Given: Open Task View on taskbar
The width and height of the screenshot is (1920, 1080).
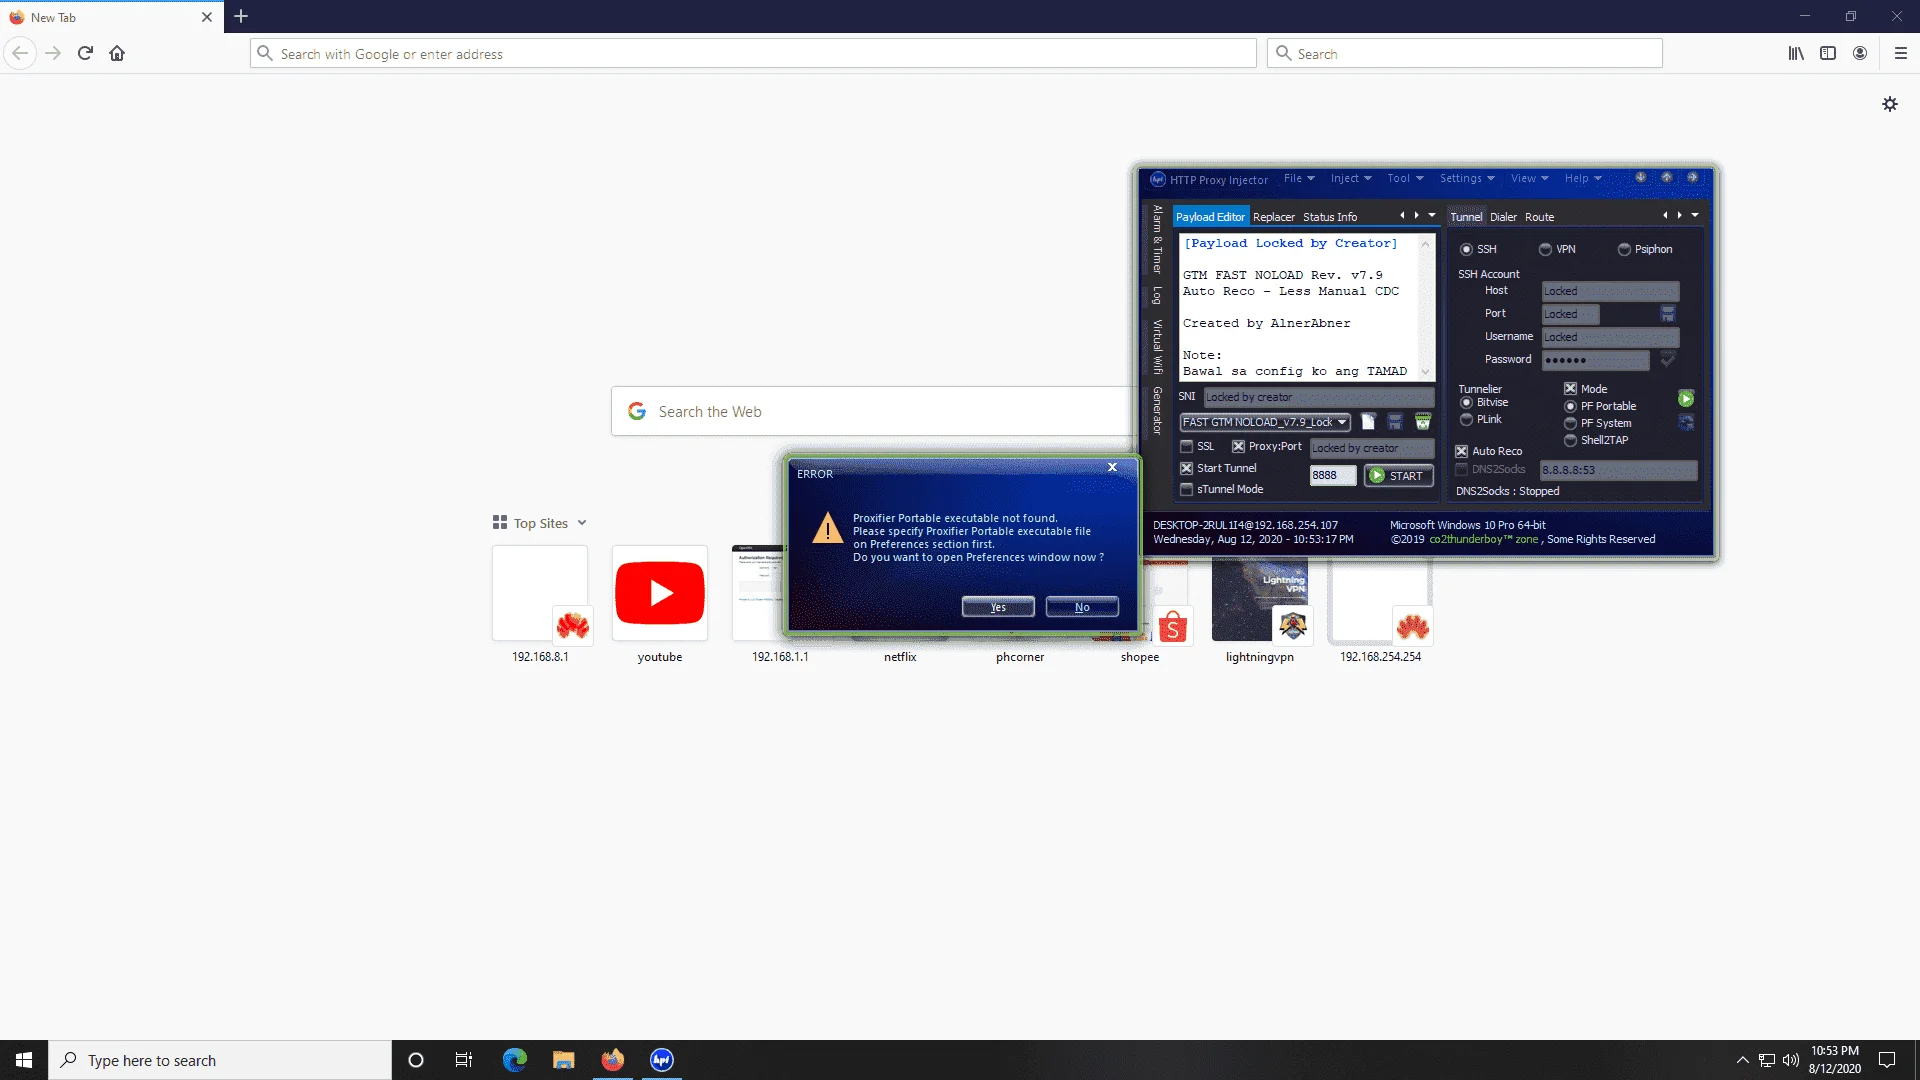Looking at the screenshot, I should coord(464,1060).
